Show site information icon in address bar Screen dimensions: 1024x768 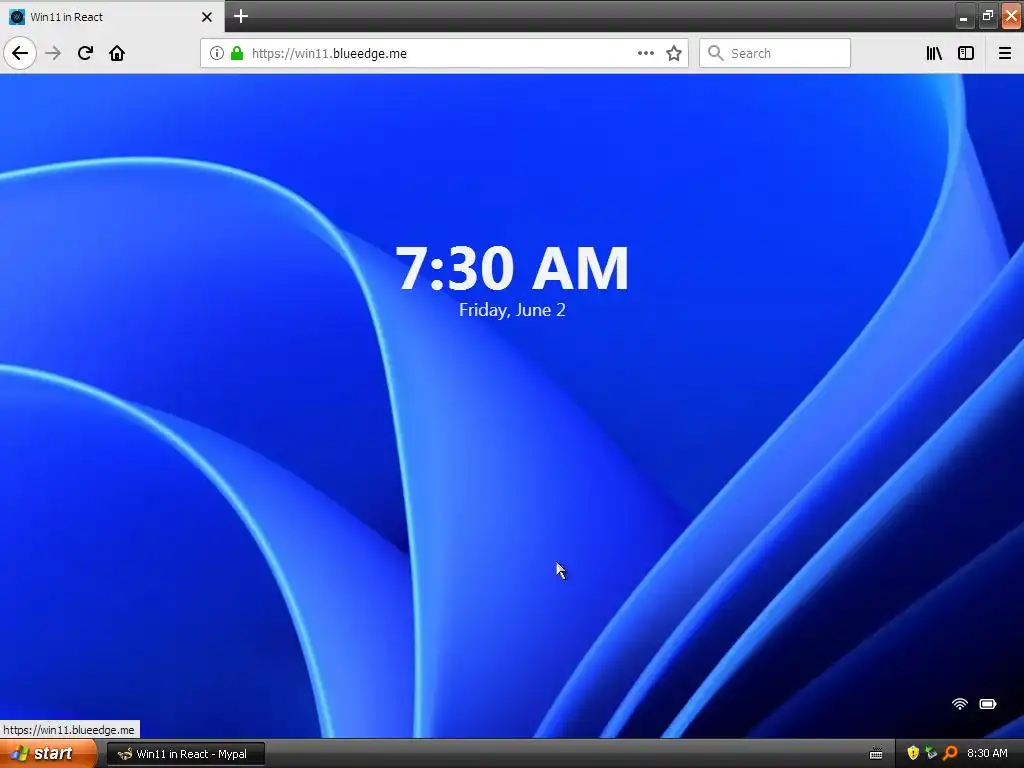(216, 53)
